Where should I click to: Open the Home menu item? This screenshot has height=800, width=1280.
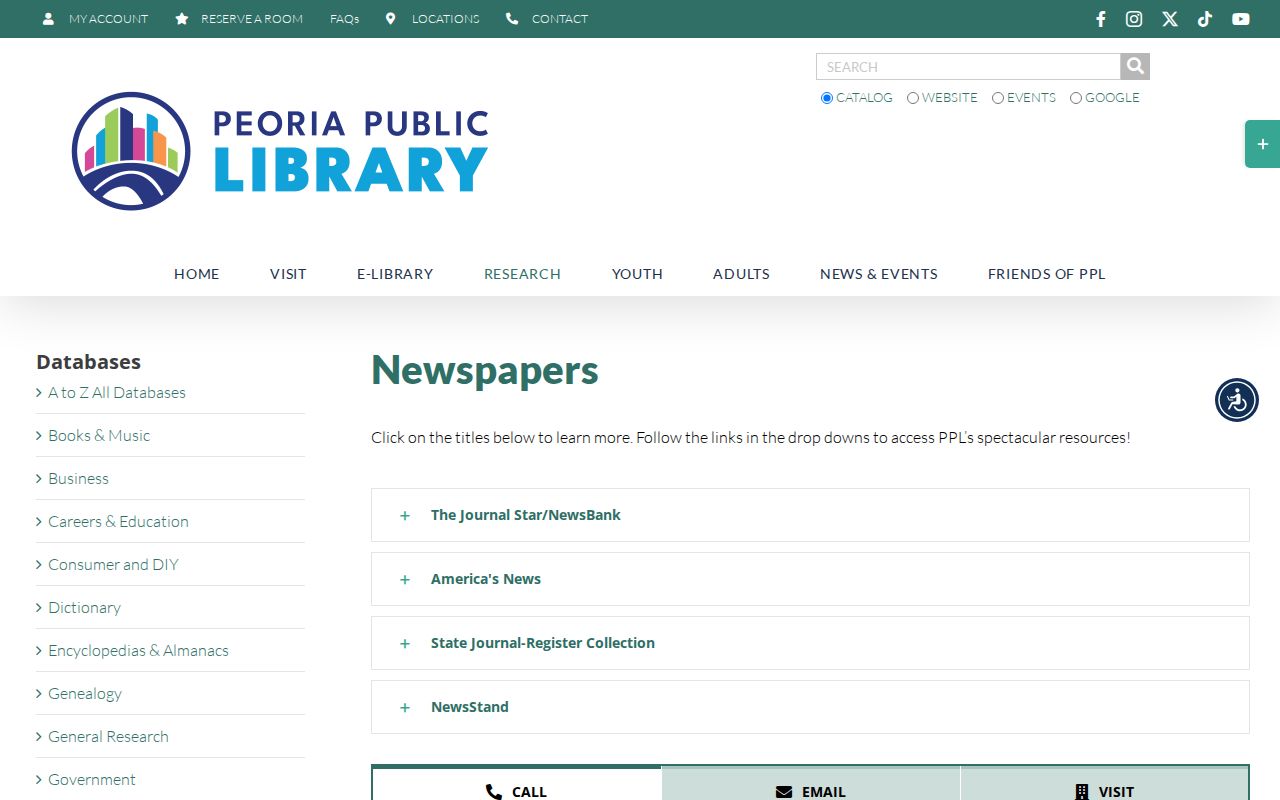coord(196,274)
